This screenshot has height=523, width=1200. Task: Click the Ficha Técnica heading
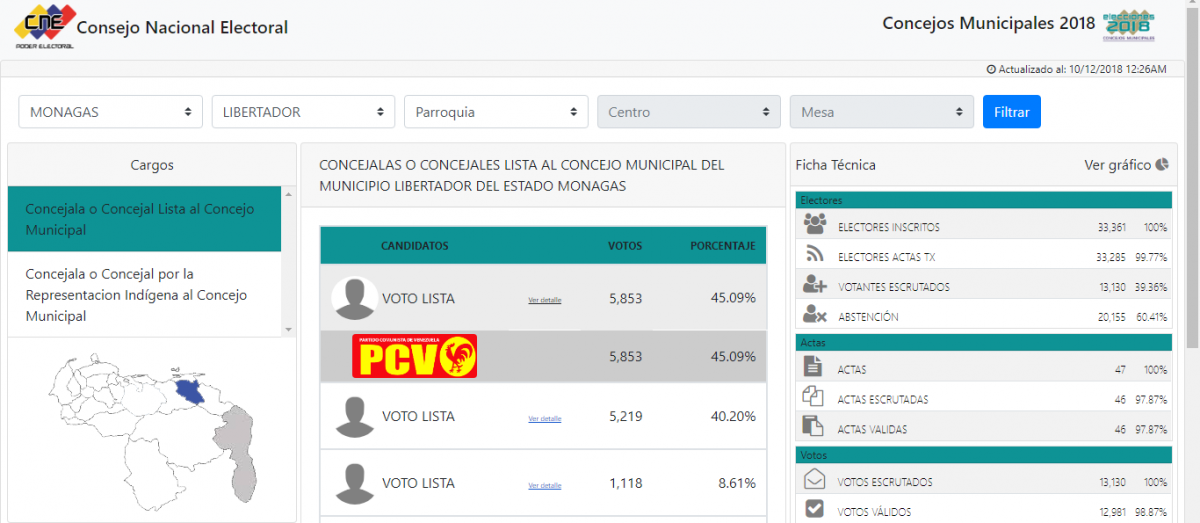tap(835, 165)
